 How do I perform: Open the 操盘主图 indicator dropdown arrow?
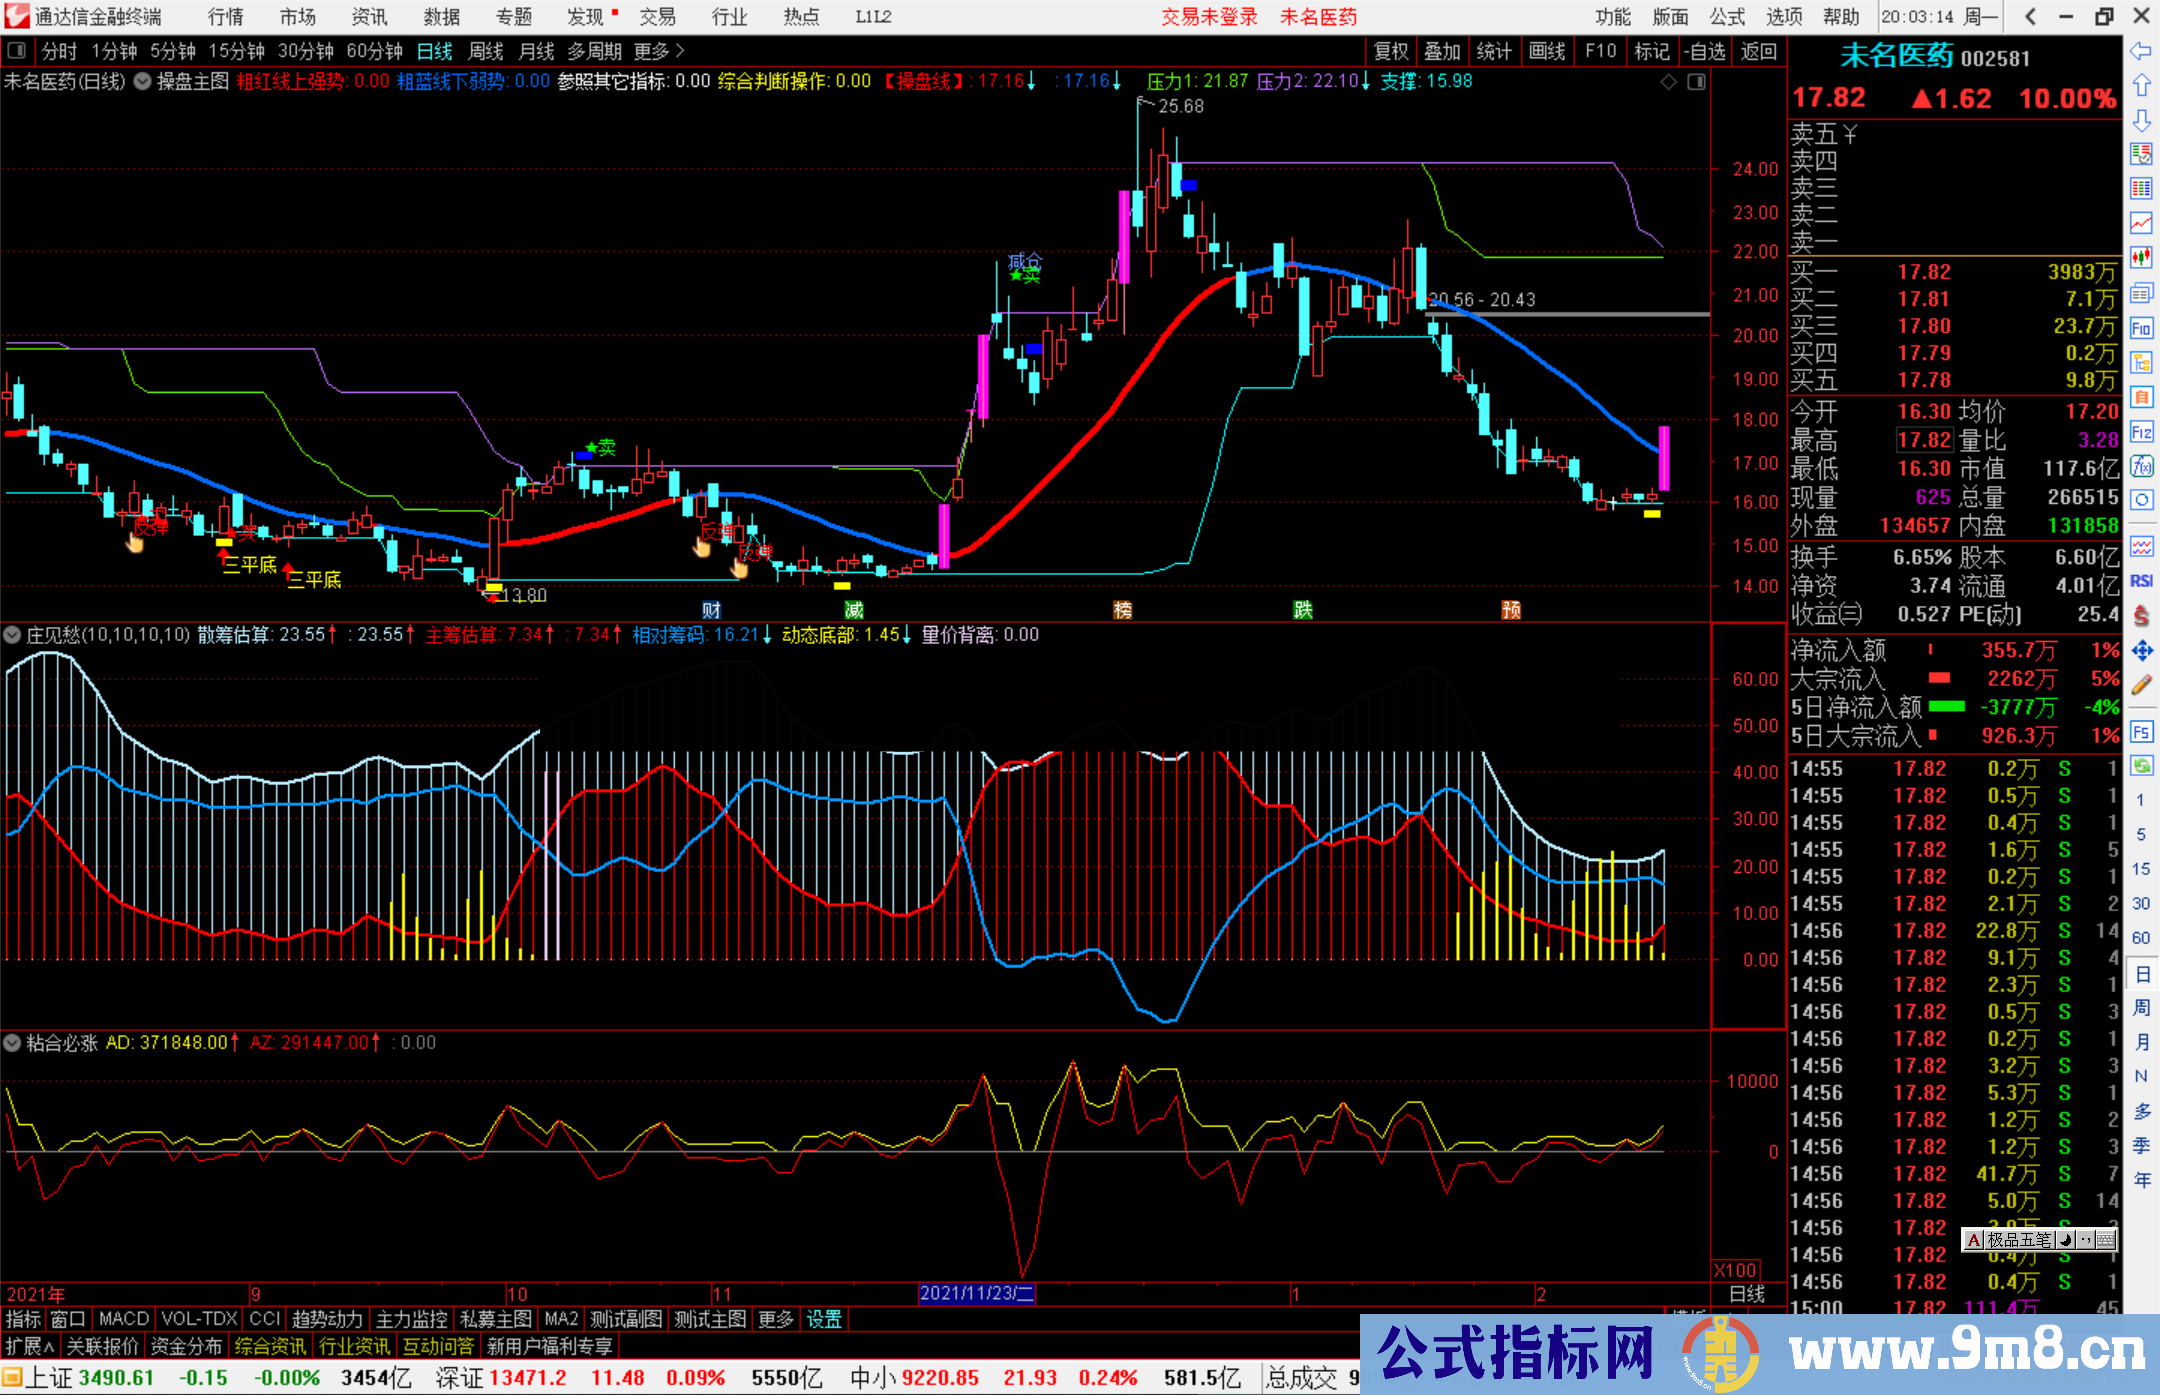point(143,81)
